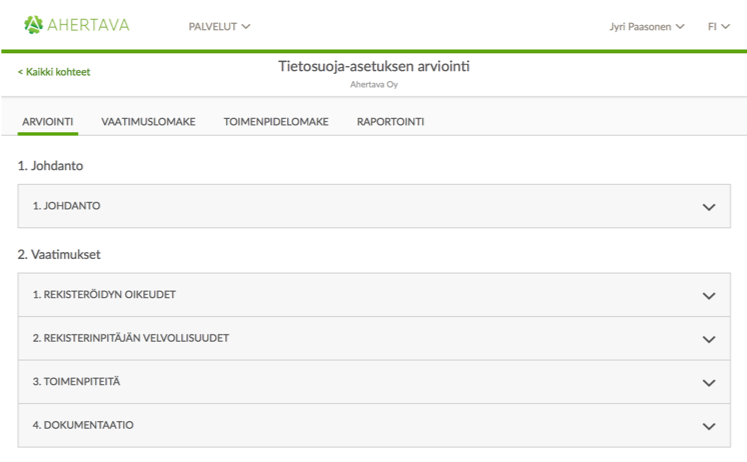Expand the Toimenpiteitä chevron arrow
Screen dimensions: 747x462
pyautogui.click(x=709, y=382)
